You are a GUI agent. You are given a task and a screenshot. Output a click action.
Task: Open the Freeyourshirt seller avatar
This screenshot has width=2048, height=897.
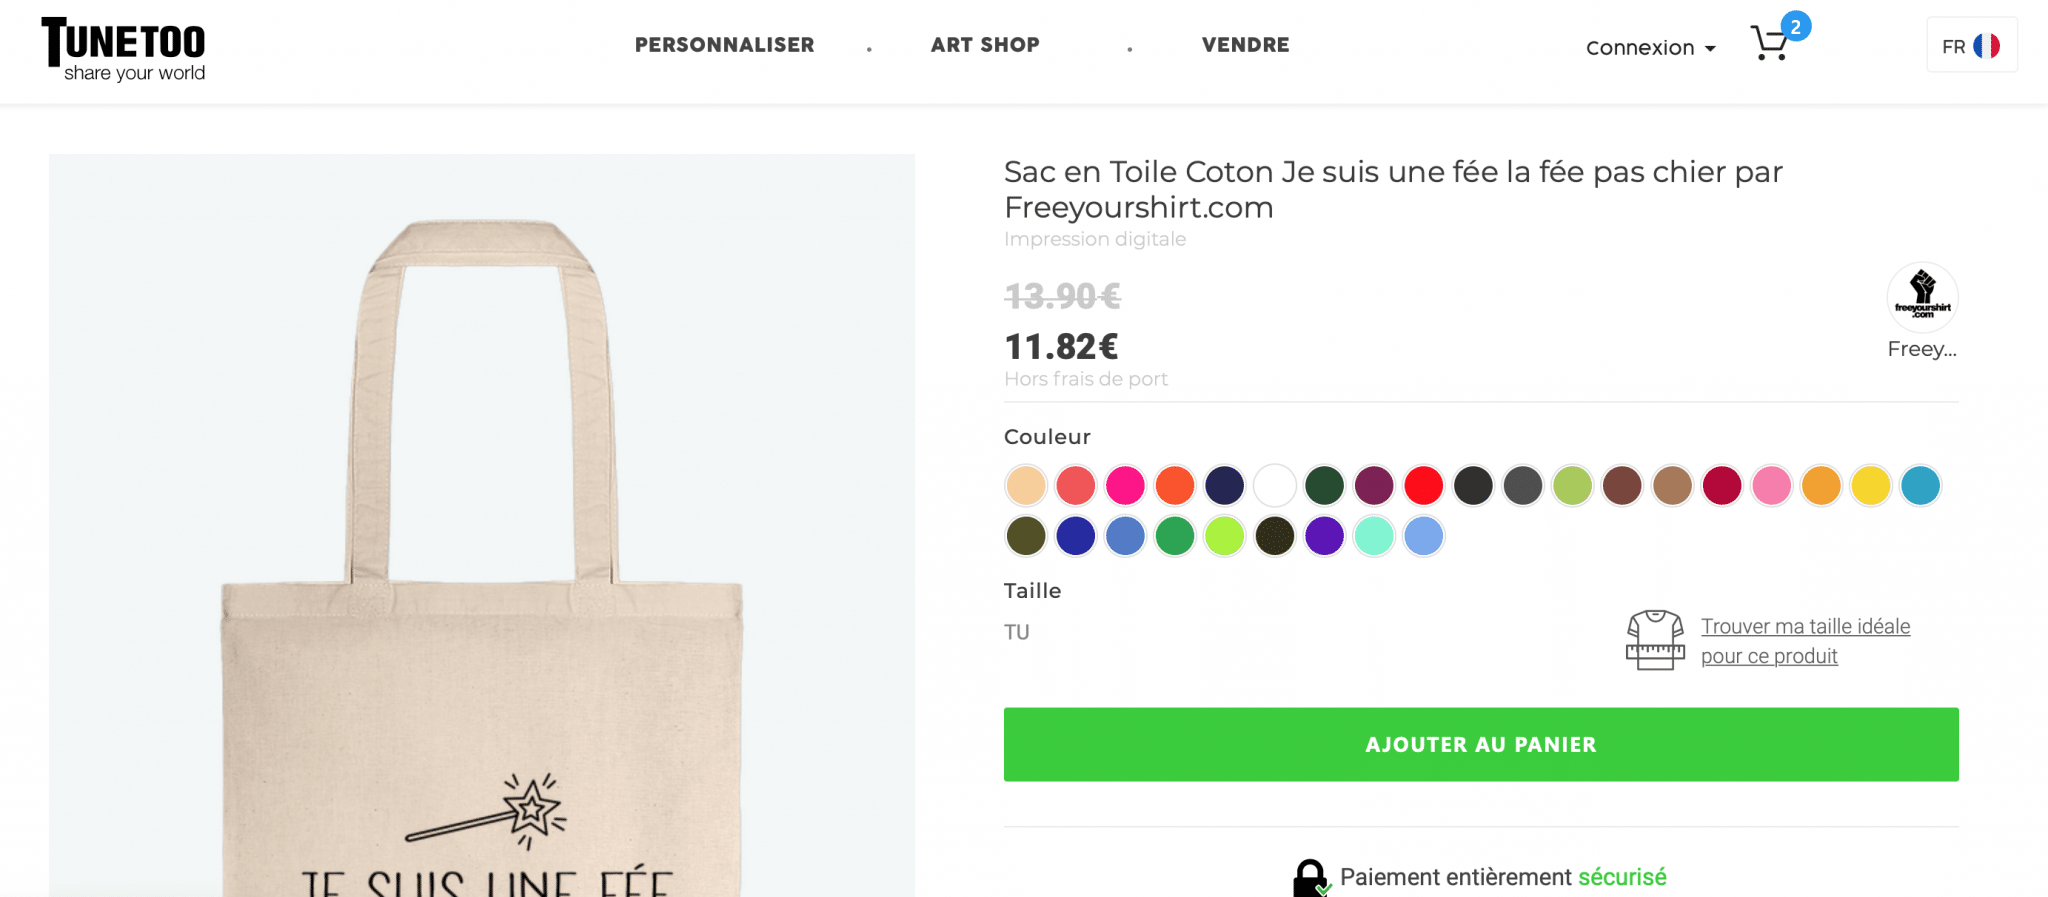pos(1922,298)
